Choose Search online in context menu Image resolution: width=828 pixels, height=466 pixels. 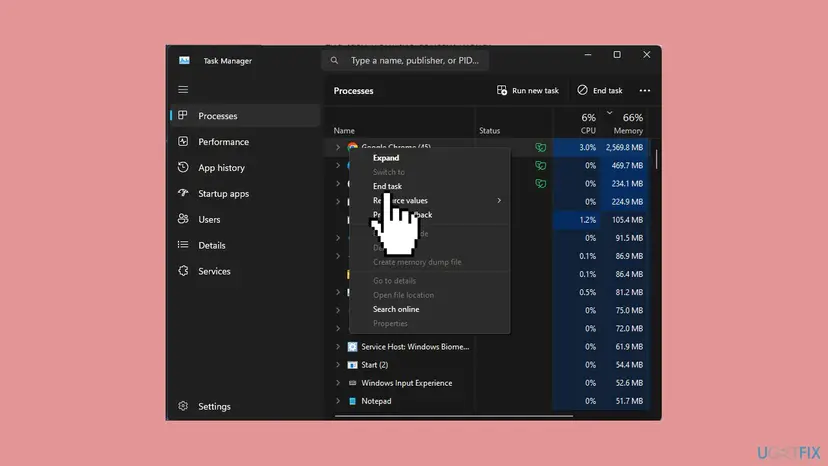pyautogui.click(x=396, y=309)
